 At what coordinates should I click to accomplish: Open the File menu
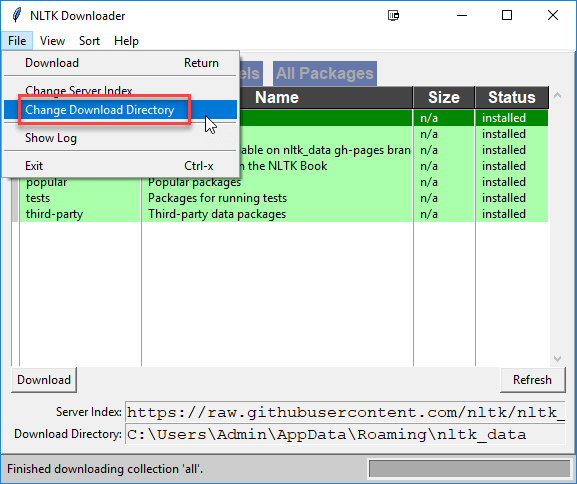17,40
